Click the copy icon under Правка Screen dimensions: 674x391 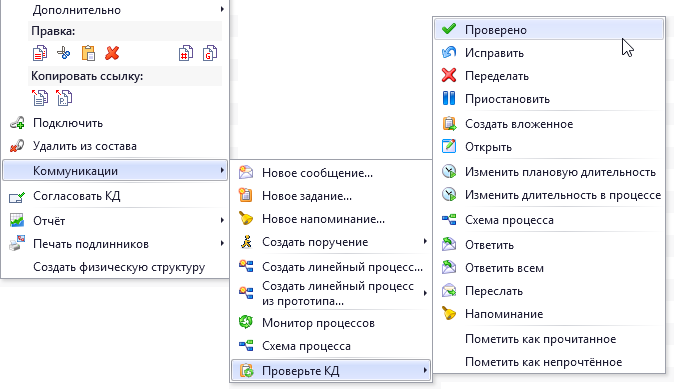pos(40,53)
